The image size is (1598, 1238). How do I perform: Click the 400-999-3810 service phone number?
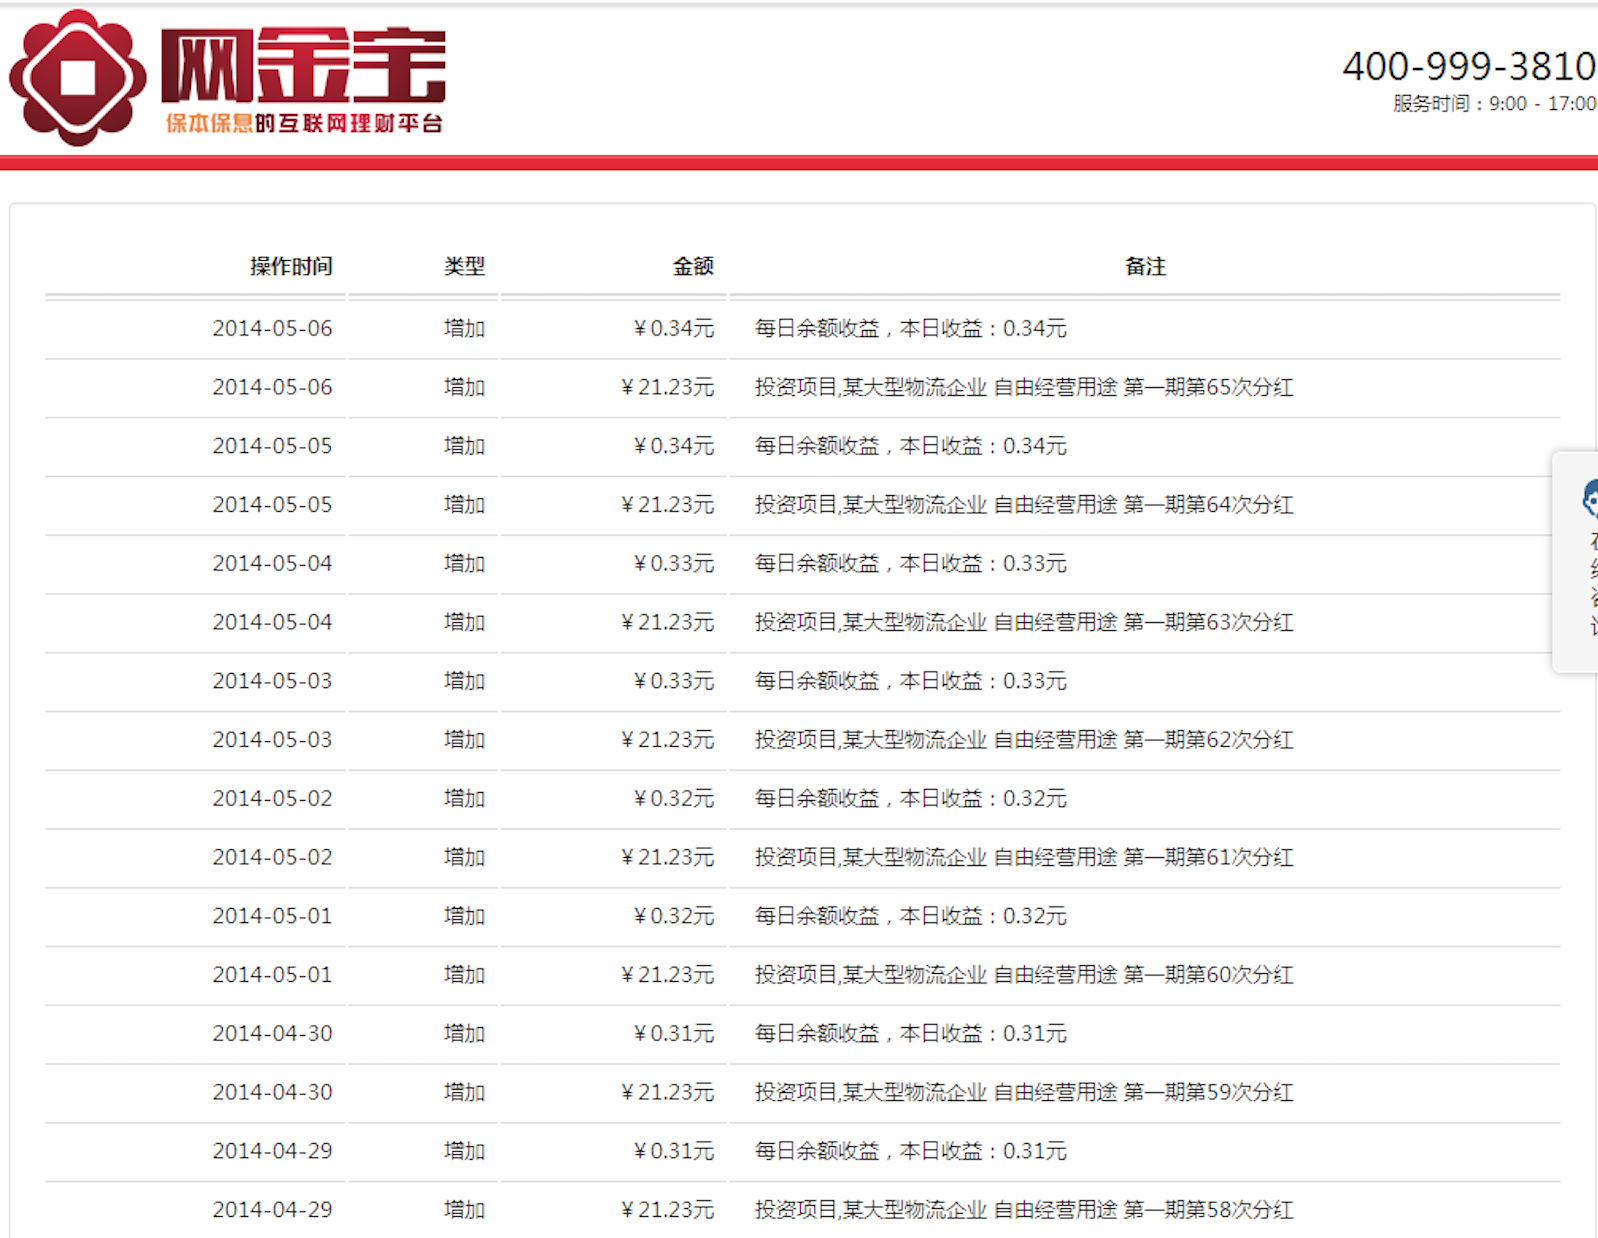[x=1469, y=66]
